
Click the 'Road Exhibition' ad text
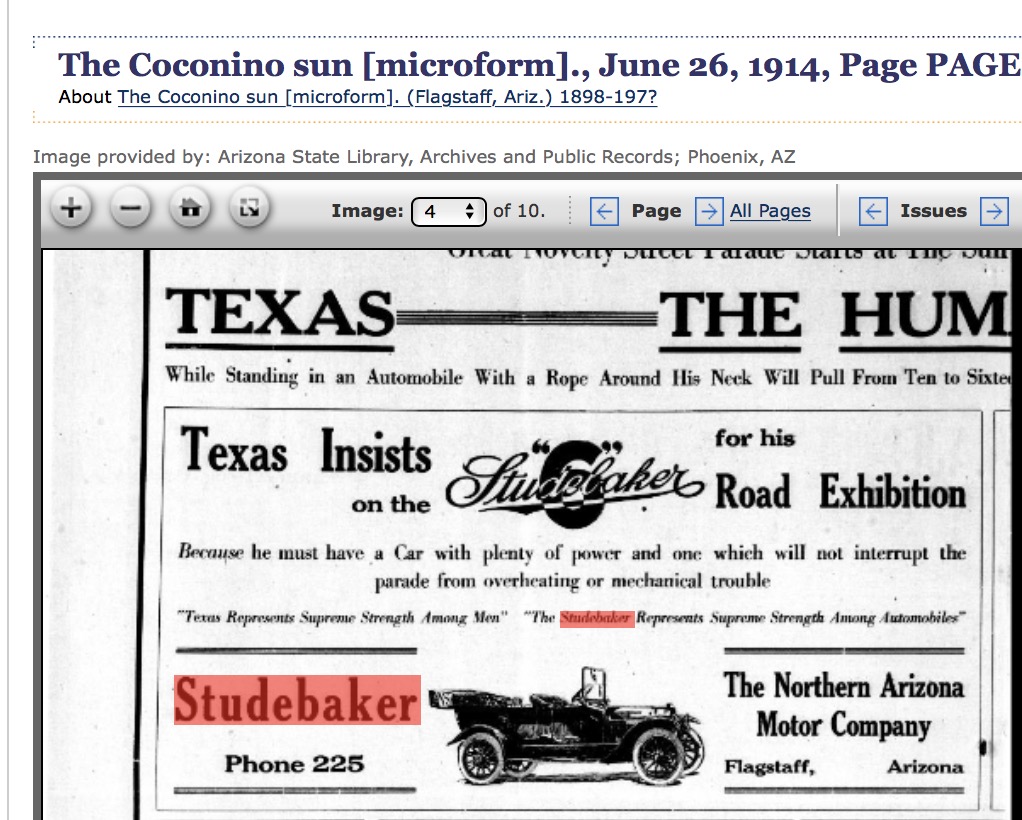click(x=840, y=491)
